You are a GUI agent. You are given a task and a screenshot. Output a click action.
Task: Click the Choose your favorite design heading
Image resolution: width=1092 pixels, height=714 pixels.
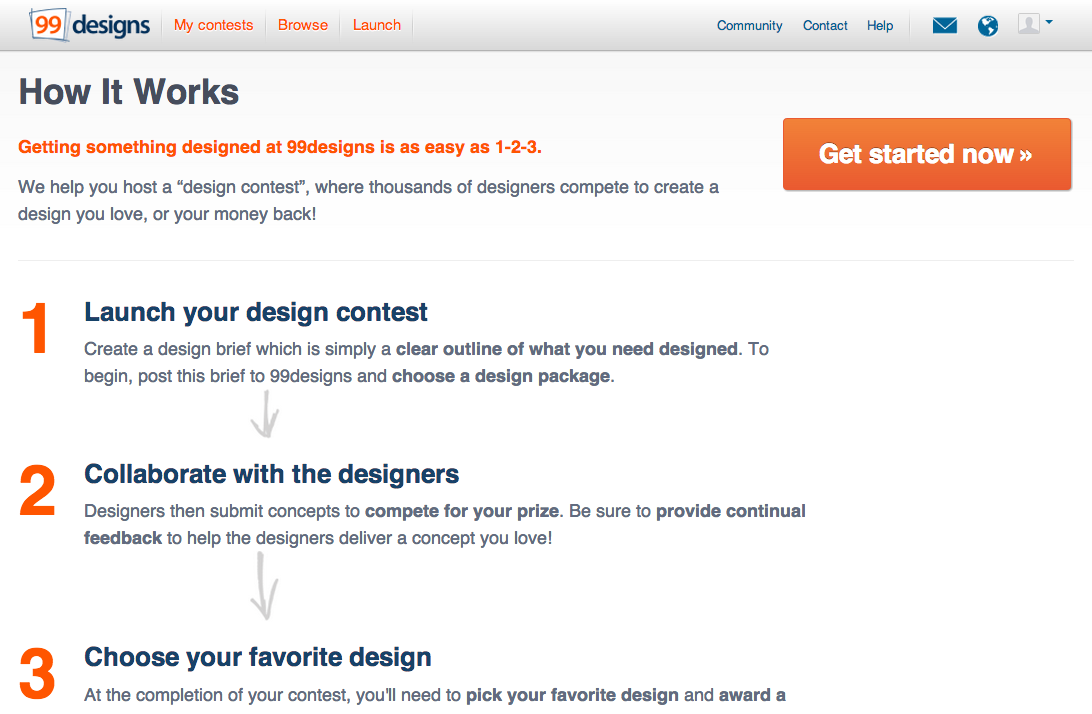point(258,657)
